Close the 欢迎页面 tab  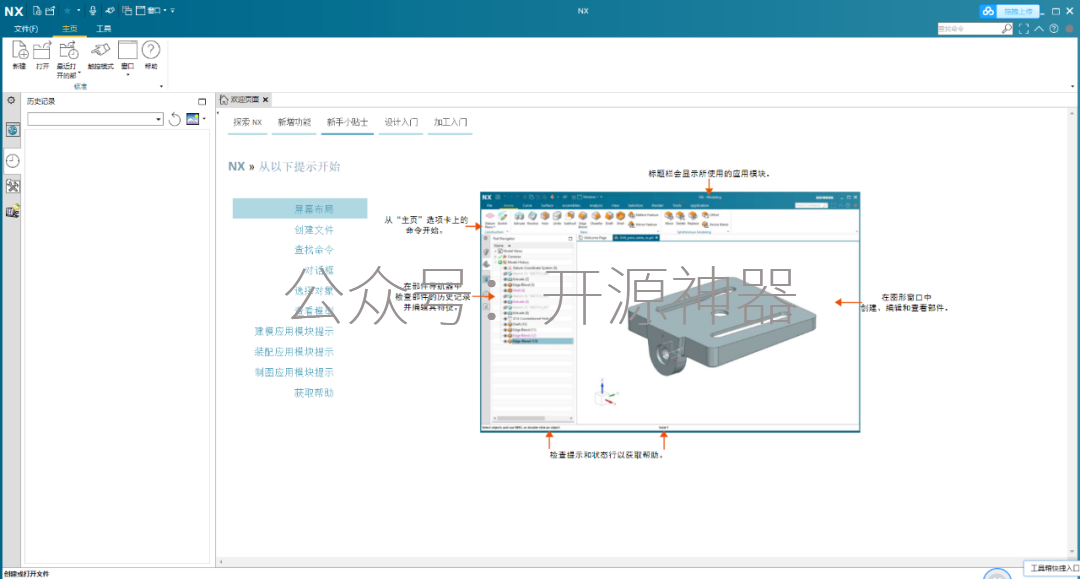pyautogui.click(x=266, y=100)
